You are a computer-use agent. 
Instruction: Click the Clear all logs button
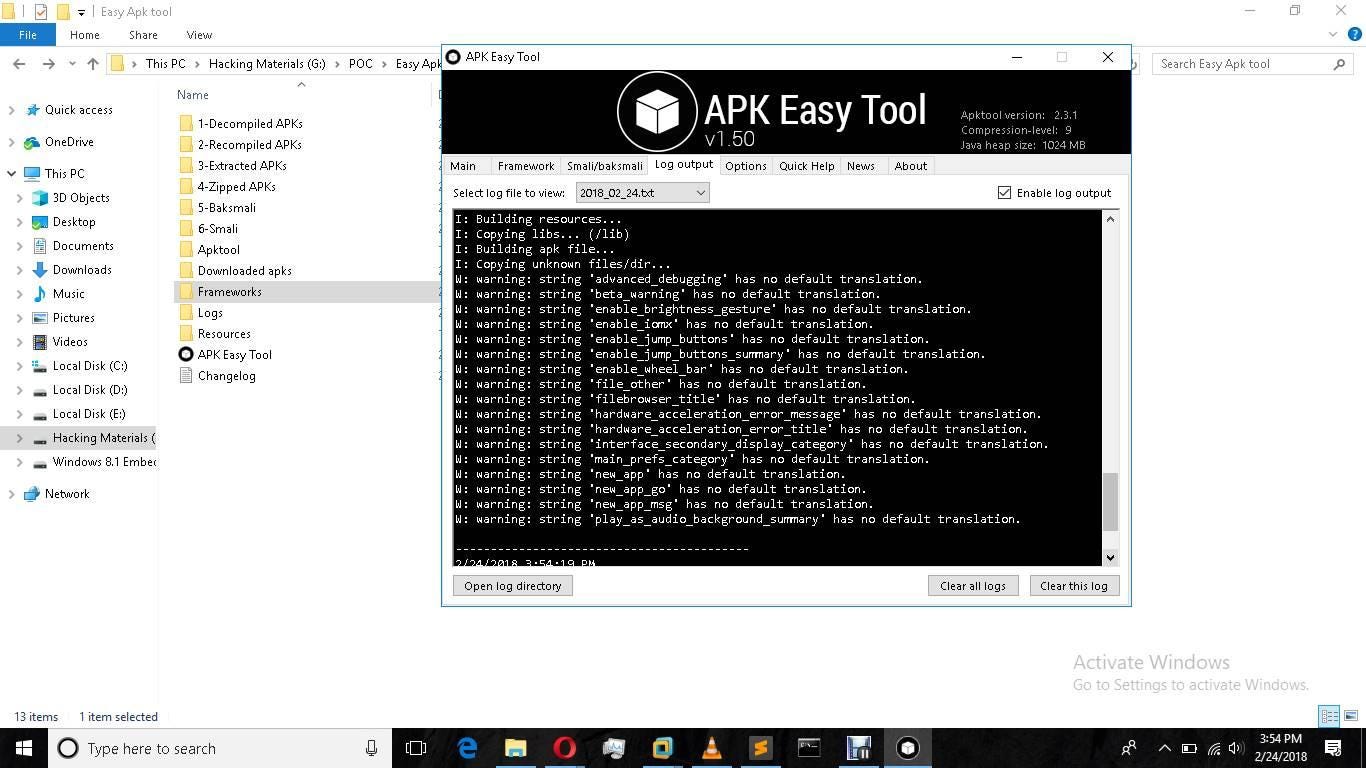[x=973, y=586]
